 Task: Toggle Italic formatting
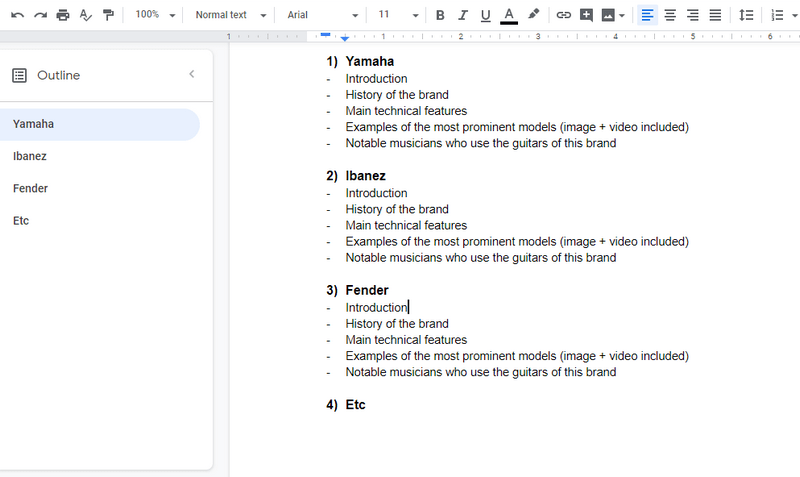click(463, 15)
